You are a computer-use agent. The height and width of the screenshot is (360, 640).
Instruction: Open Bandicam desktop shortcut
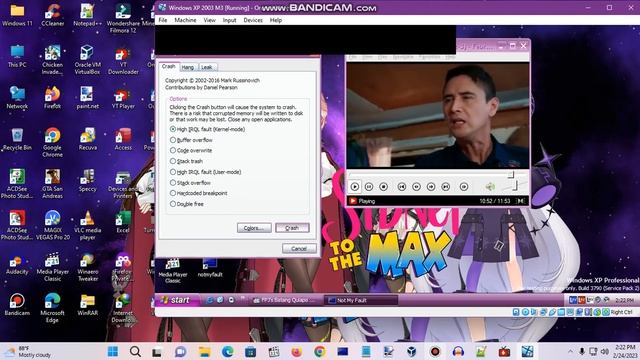(x=17, y=305)
